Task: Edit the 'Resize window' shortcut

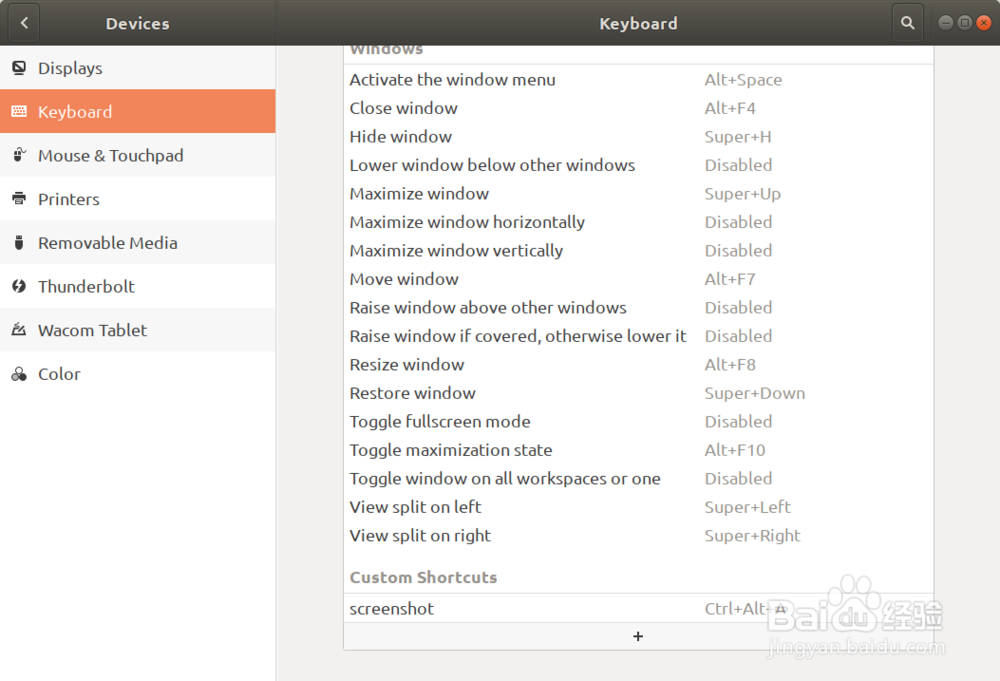Action: tap(638, 364)
